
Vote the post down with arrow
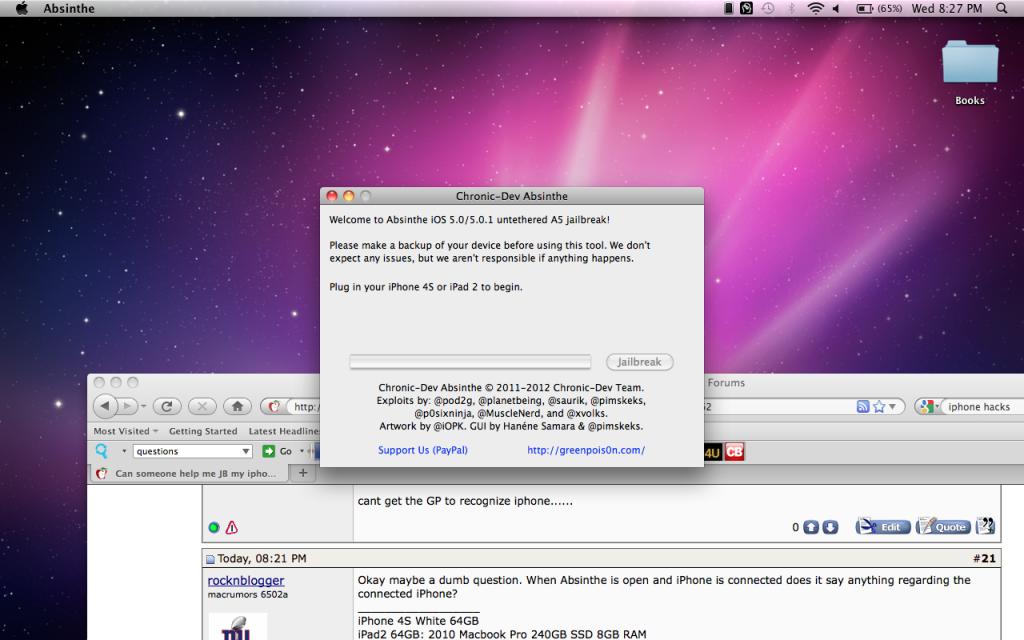[x=830, y=527]
